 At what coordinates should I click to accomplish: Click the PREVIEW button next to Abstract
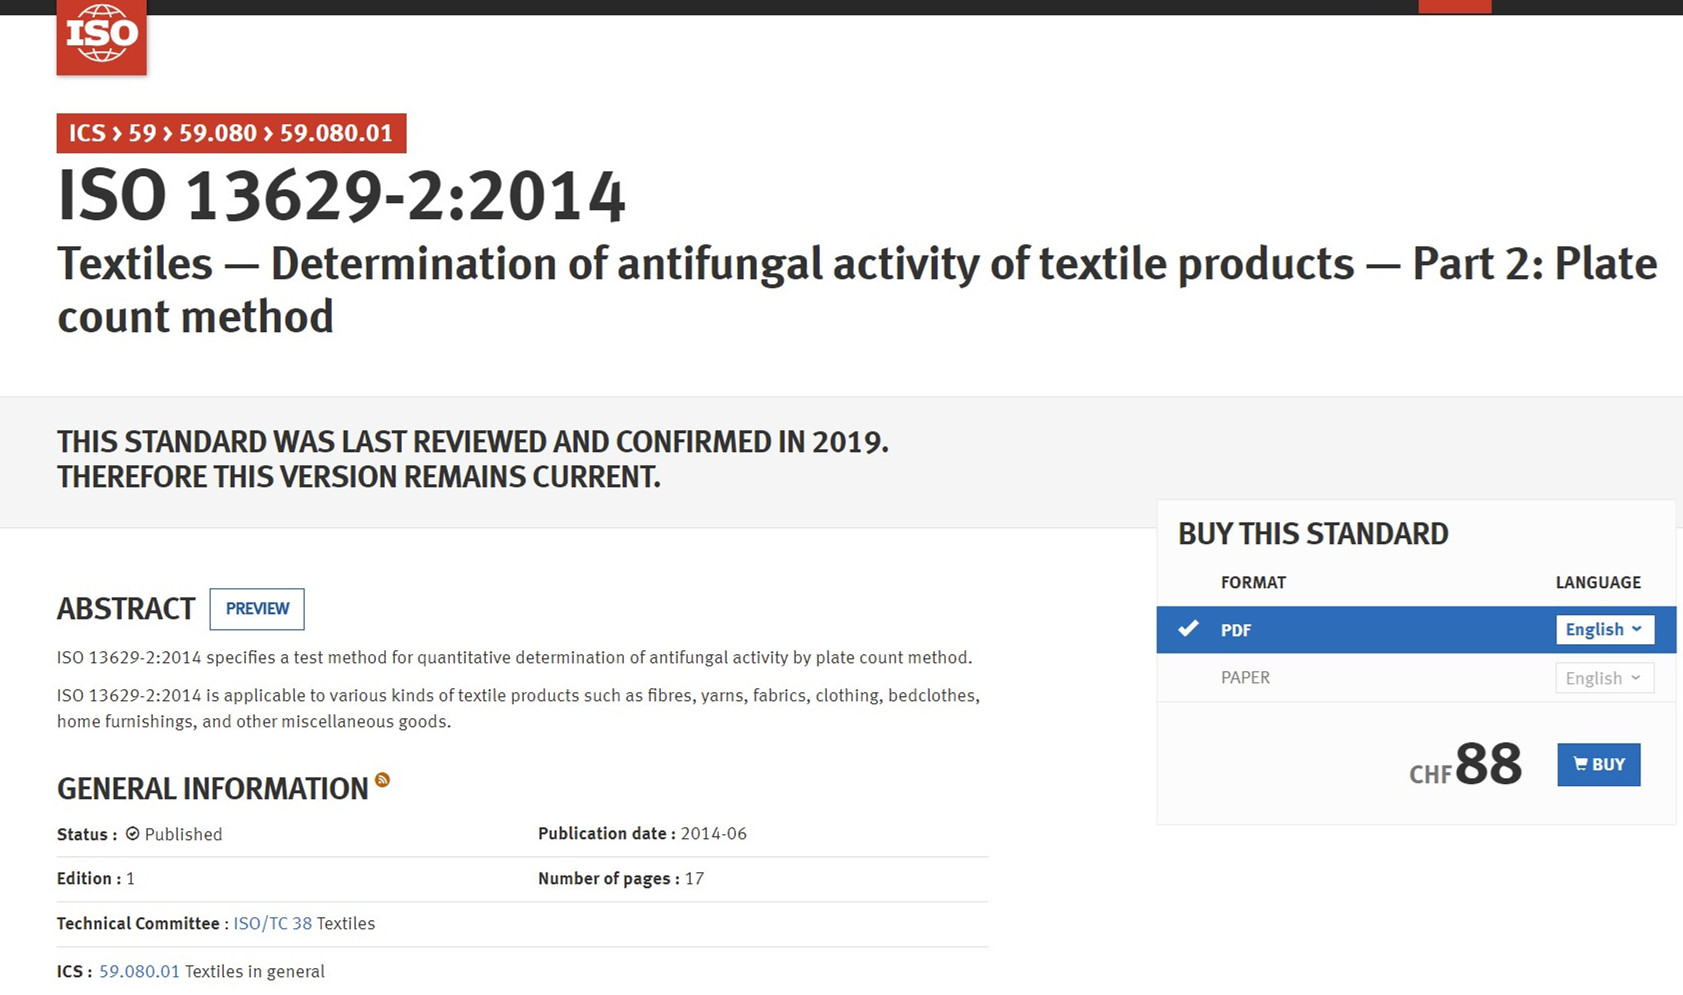257,609
